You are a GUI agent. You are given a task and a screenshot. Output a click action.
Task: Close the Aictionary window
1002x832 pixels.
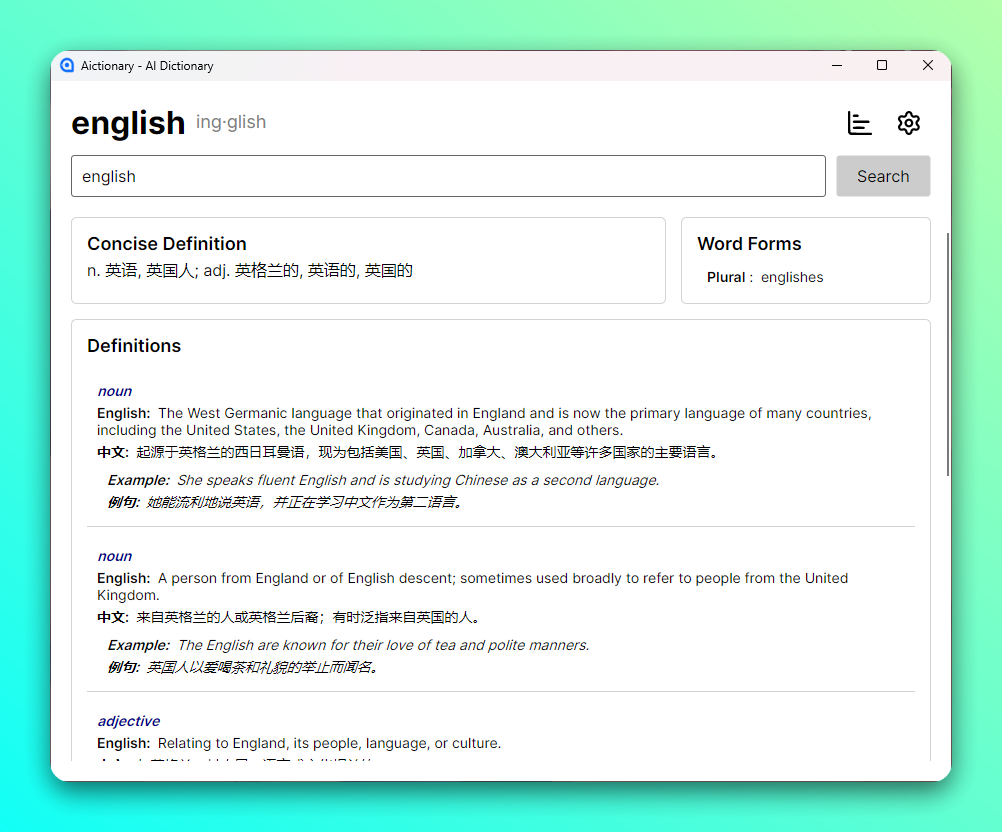click(x=928, y=66)
